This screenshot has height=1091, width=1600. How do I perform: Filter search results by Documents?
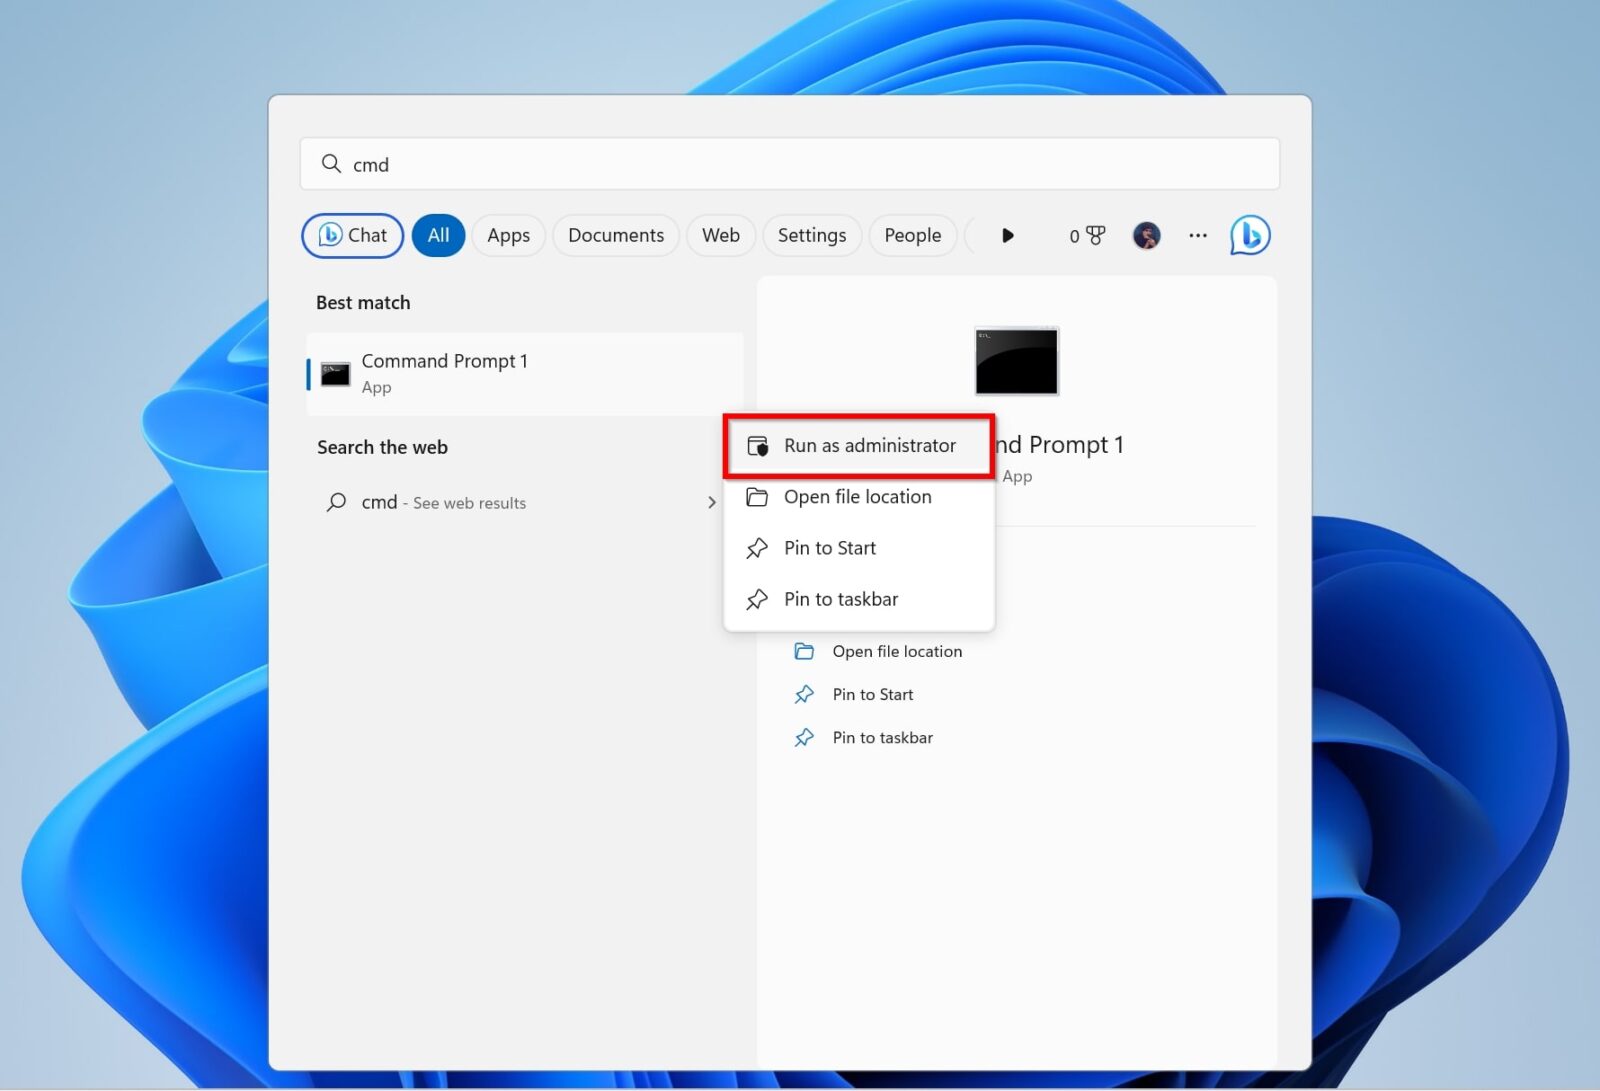click(616, 235)
